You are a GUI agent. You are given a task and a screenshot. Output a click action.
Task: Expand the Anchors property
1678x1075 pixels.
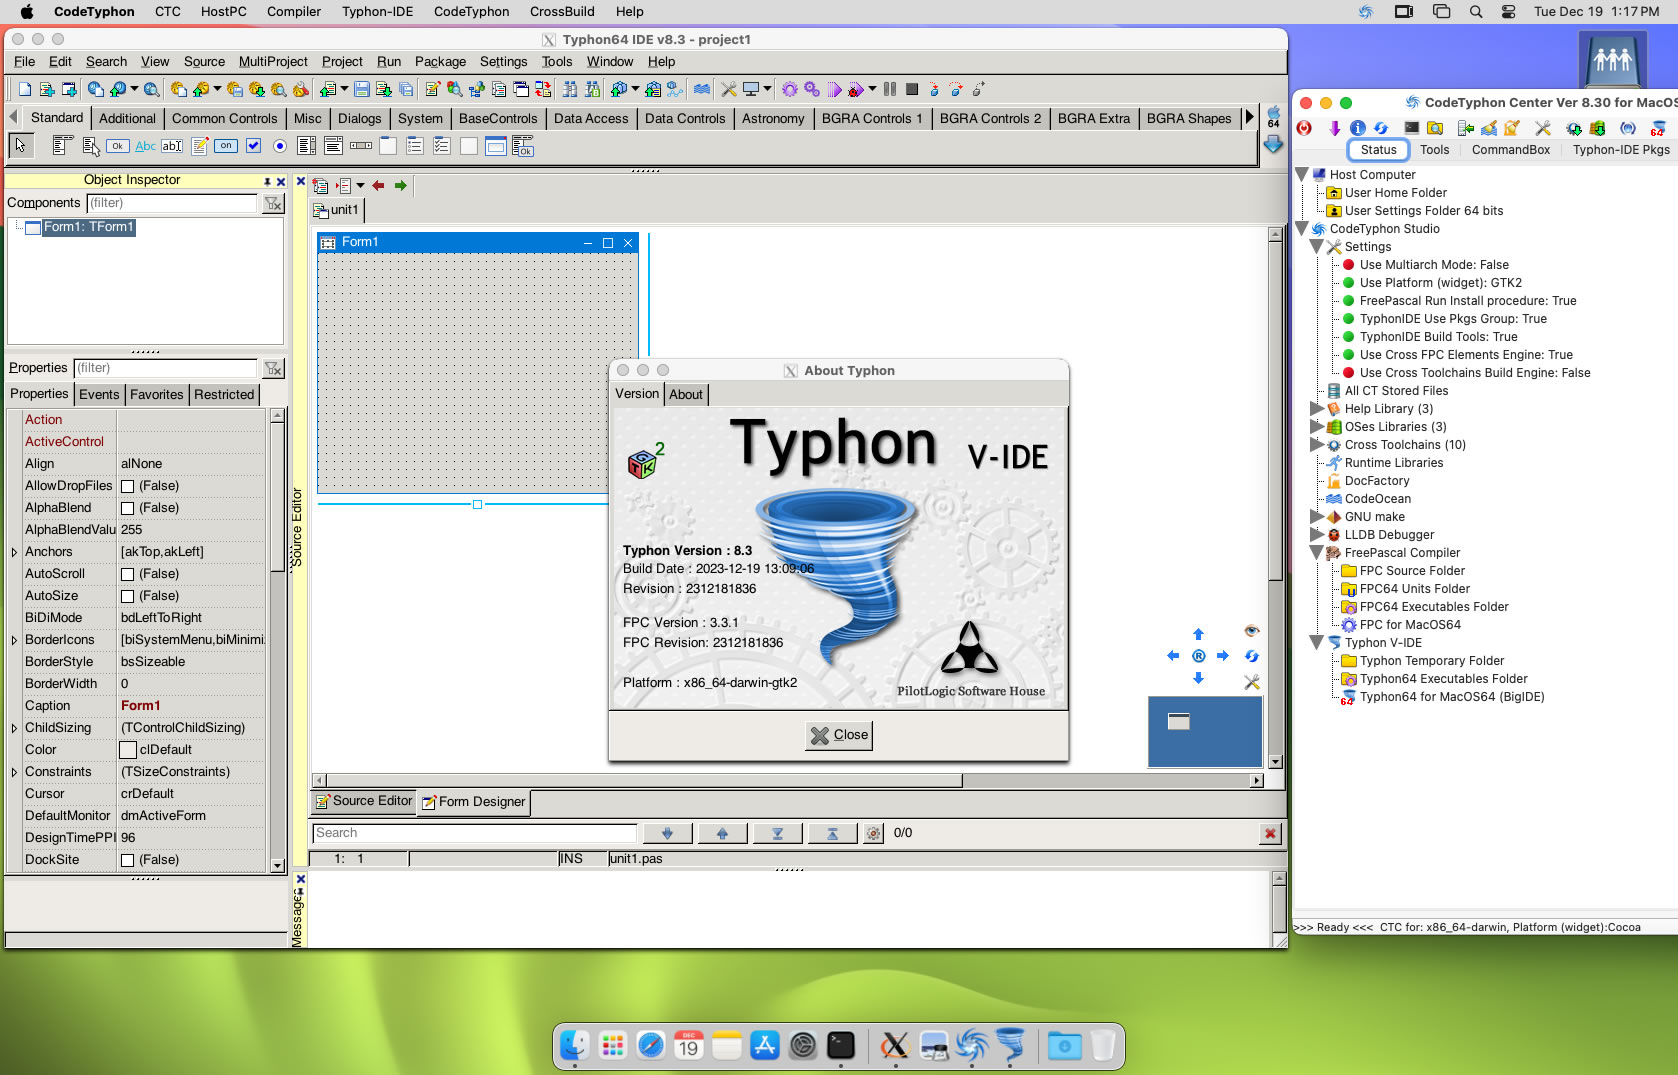click(14, 552)
